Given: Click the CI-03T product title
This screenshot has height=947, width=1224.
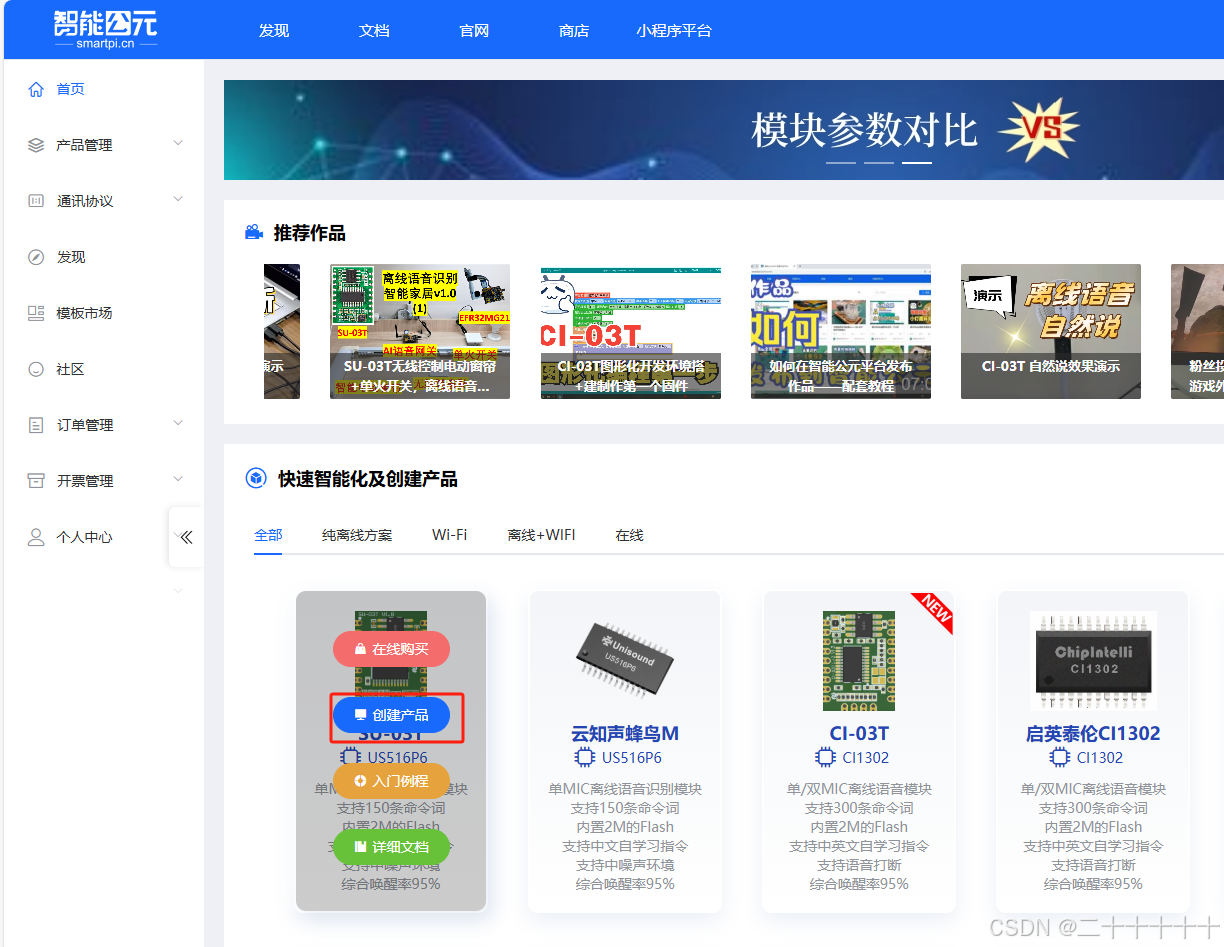Looking at the screenshot, I should click(859, 733).
